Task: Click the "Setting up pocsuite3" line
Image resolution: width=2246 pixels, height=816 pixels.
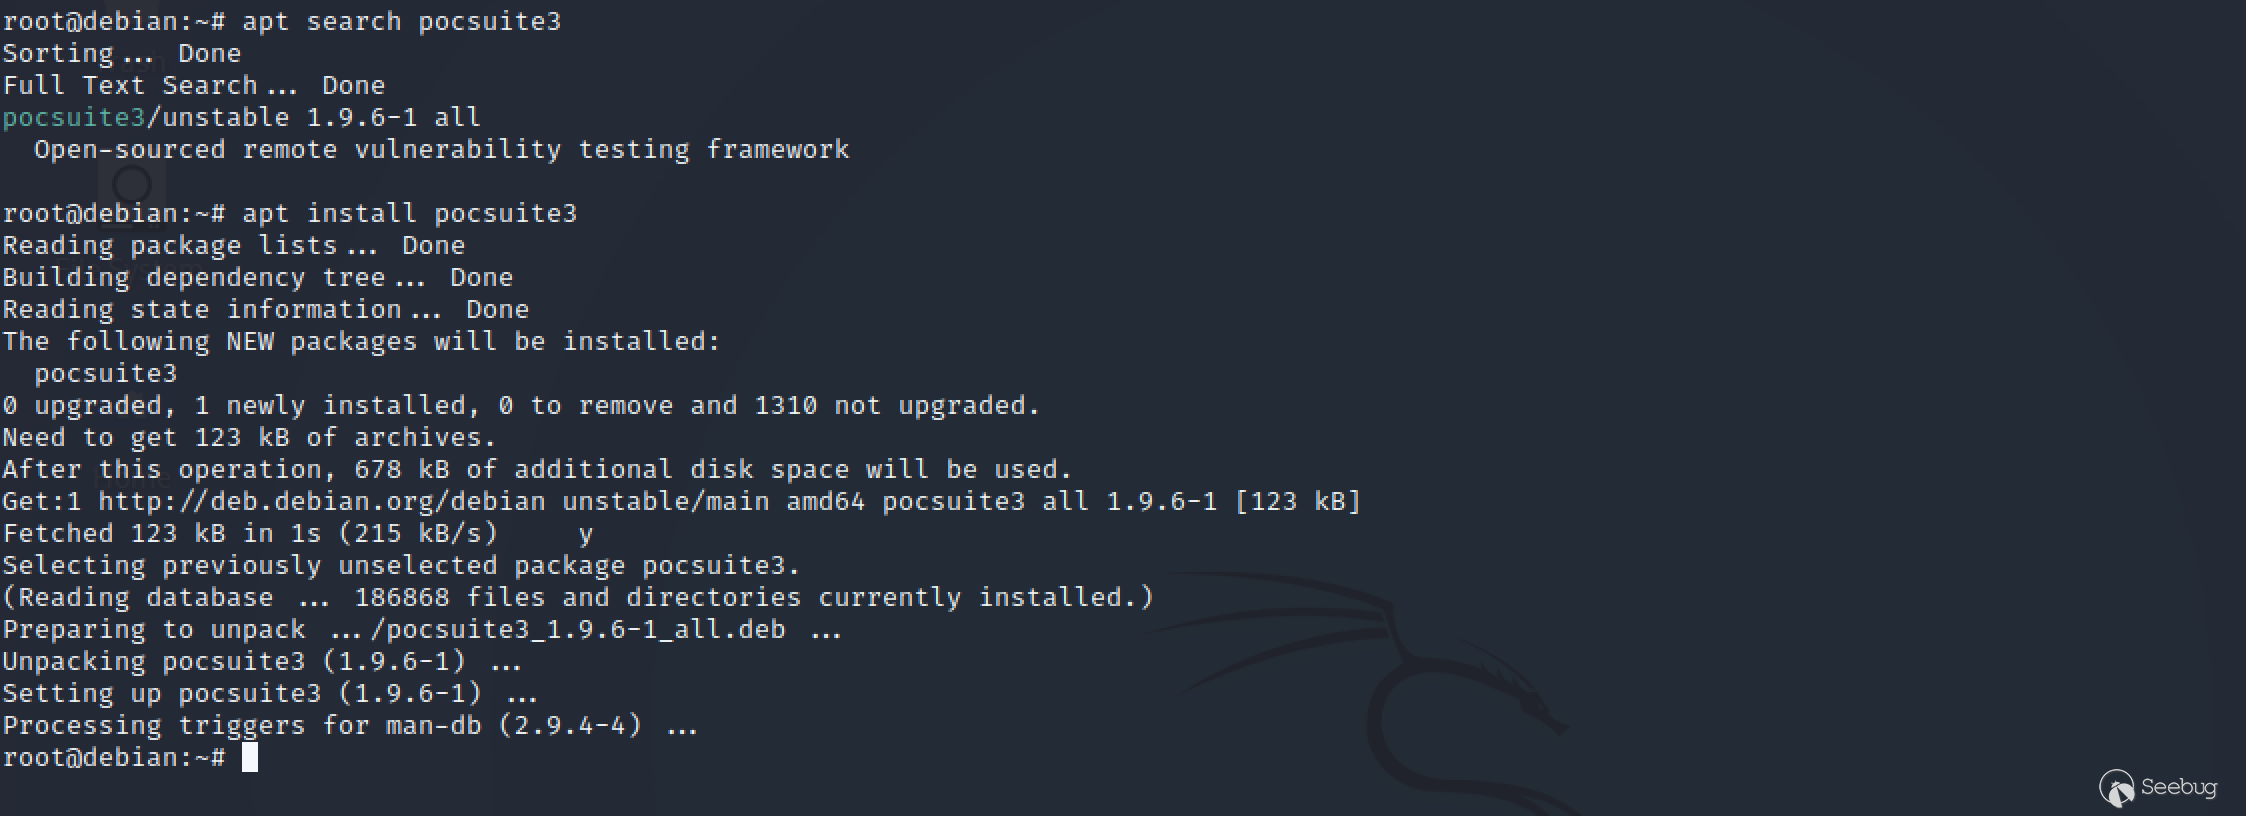Action: pyautogui.click(x=270, y=694)
